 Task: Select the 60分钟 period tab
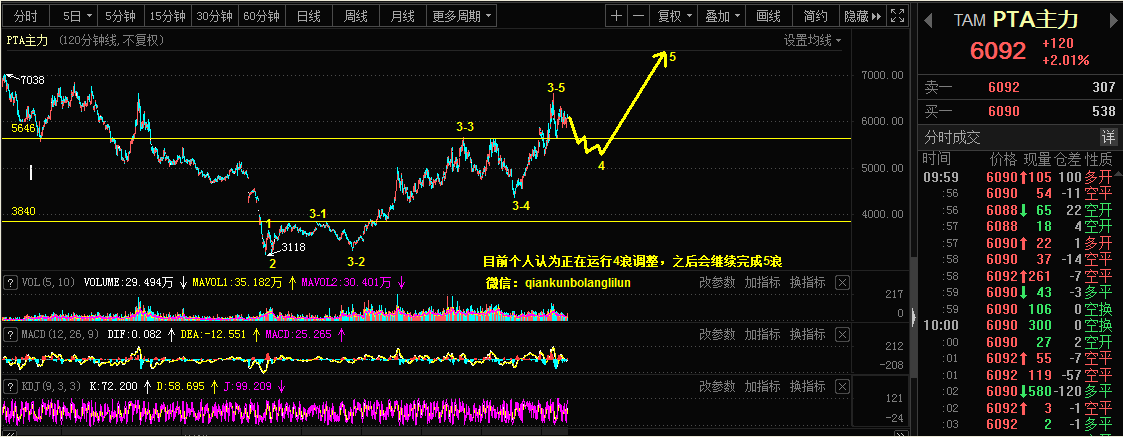coord(261,16)
